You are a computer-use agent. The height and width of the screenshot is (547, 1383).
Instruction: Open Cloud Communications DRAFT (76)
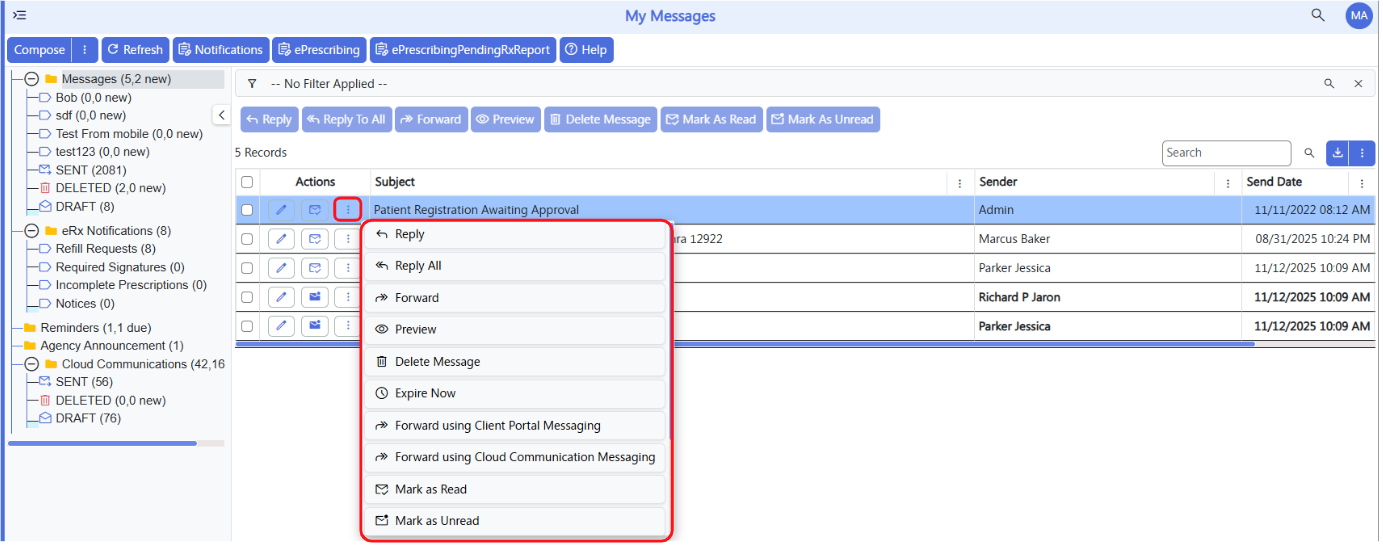coord(88,418)
